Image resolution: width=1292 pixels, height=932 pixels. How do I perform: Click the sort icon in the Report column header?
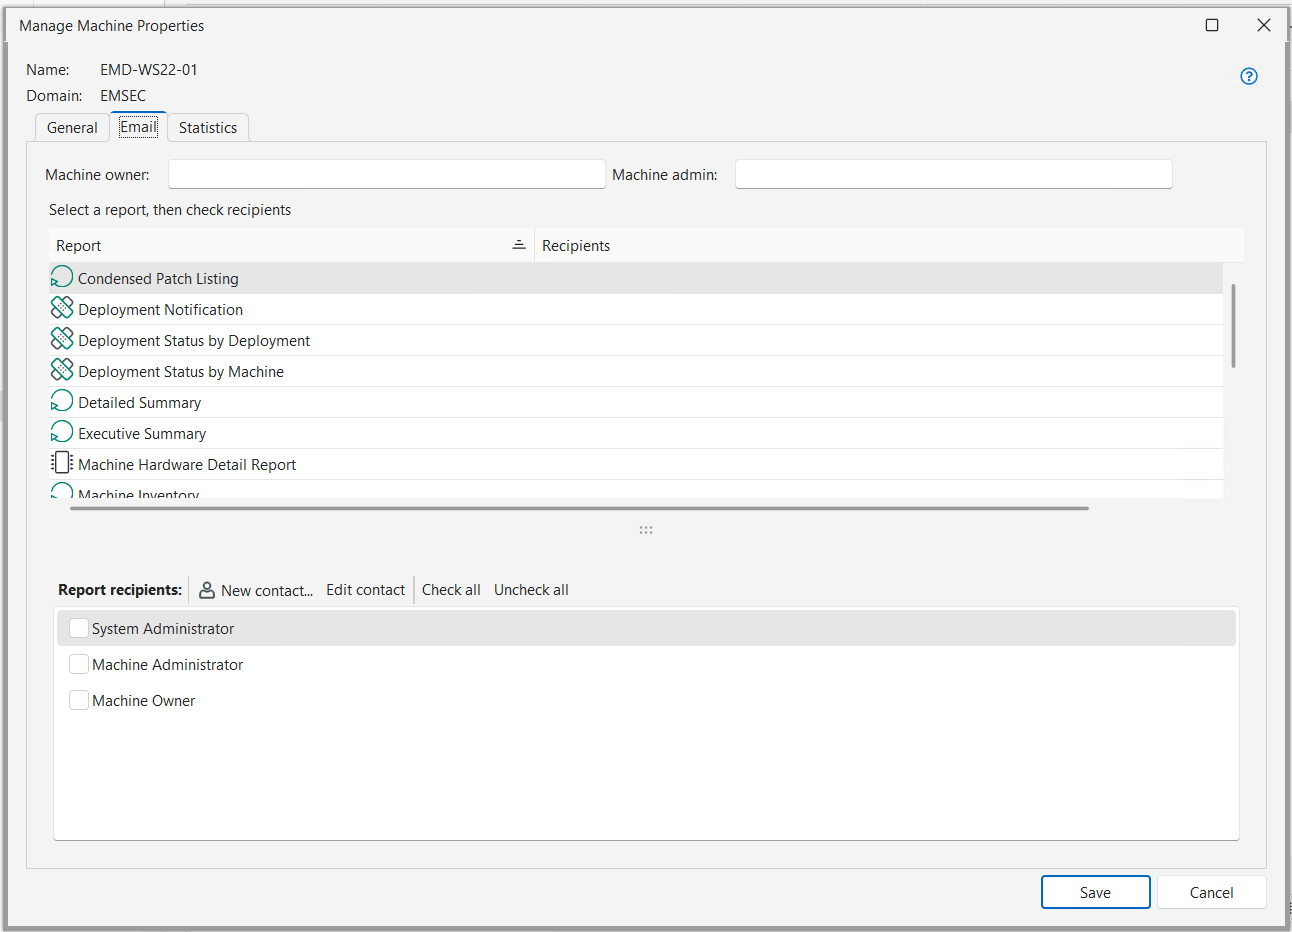[x=518, y=244]
